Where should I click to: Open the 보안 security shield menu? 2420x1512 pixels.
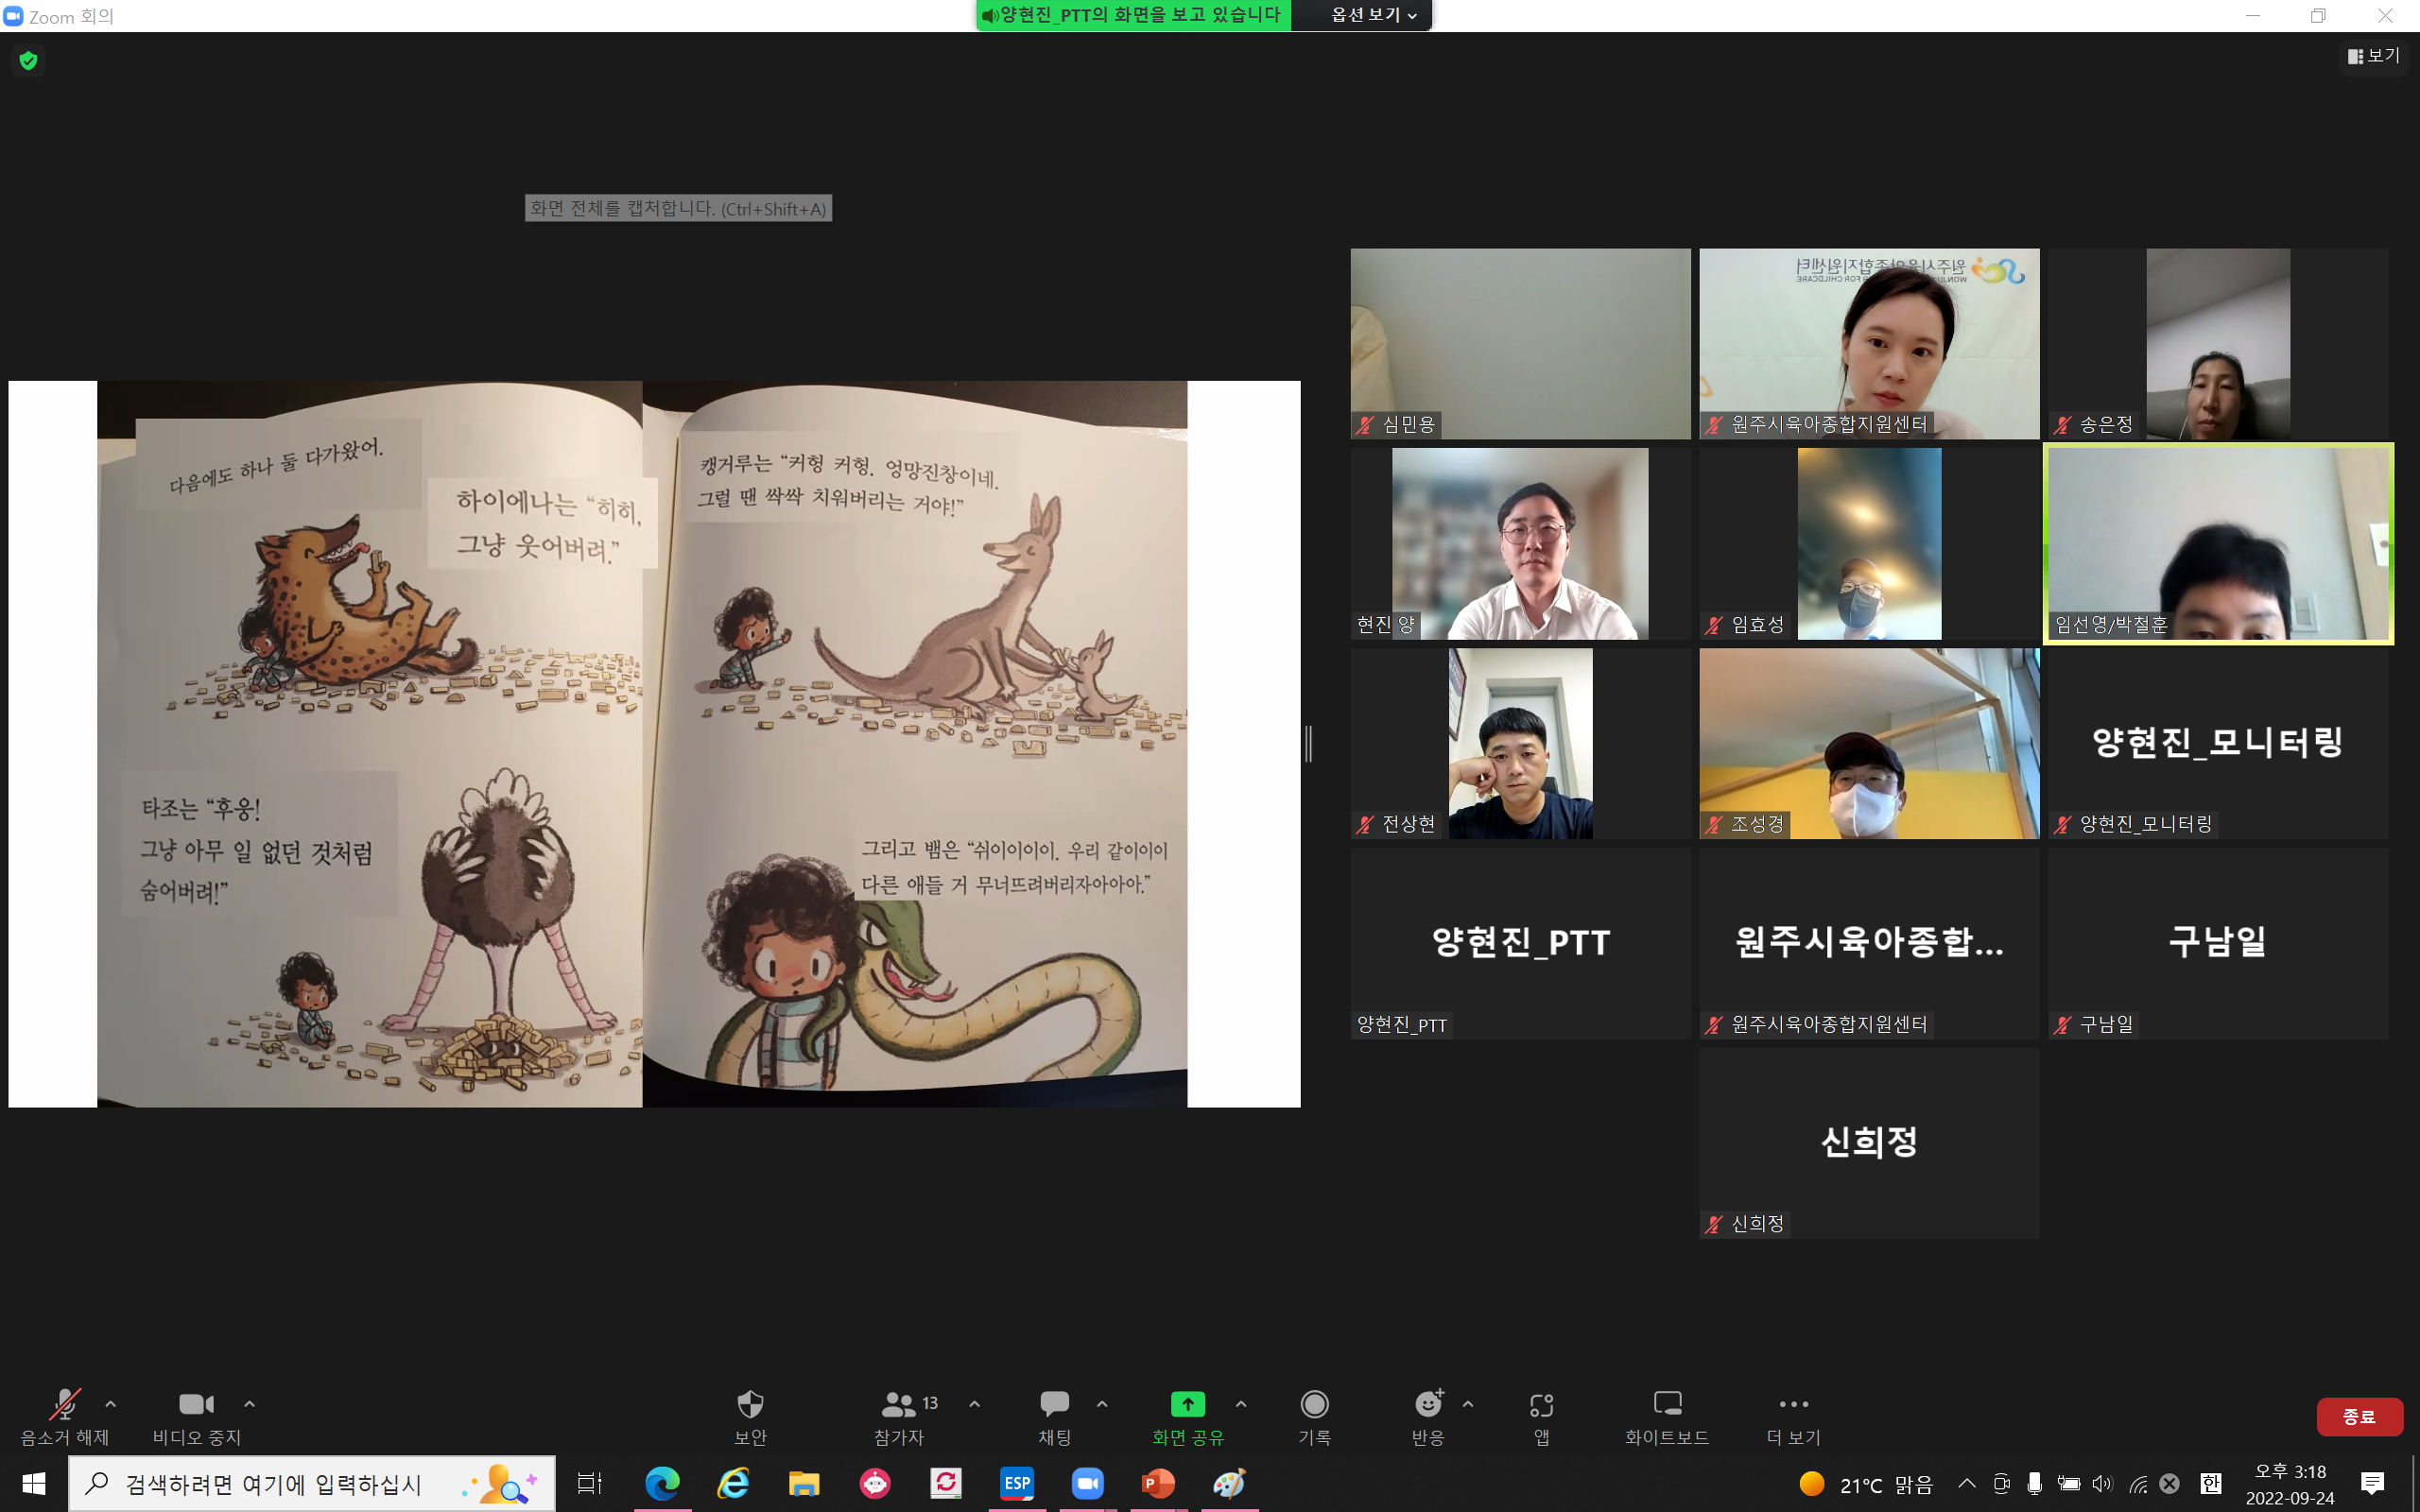tap(750, 1417)
